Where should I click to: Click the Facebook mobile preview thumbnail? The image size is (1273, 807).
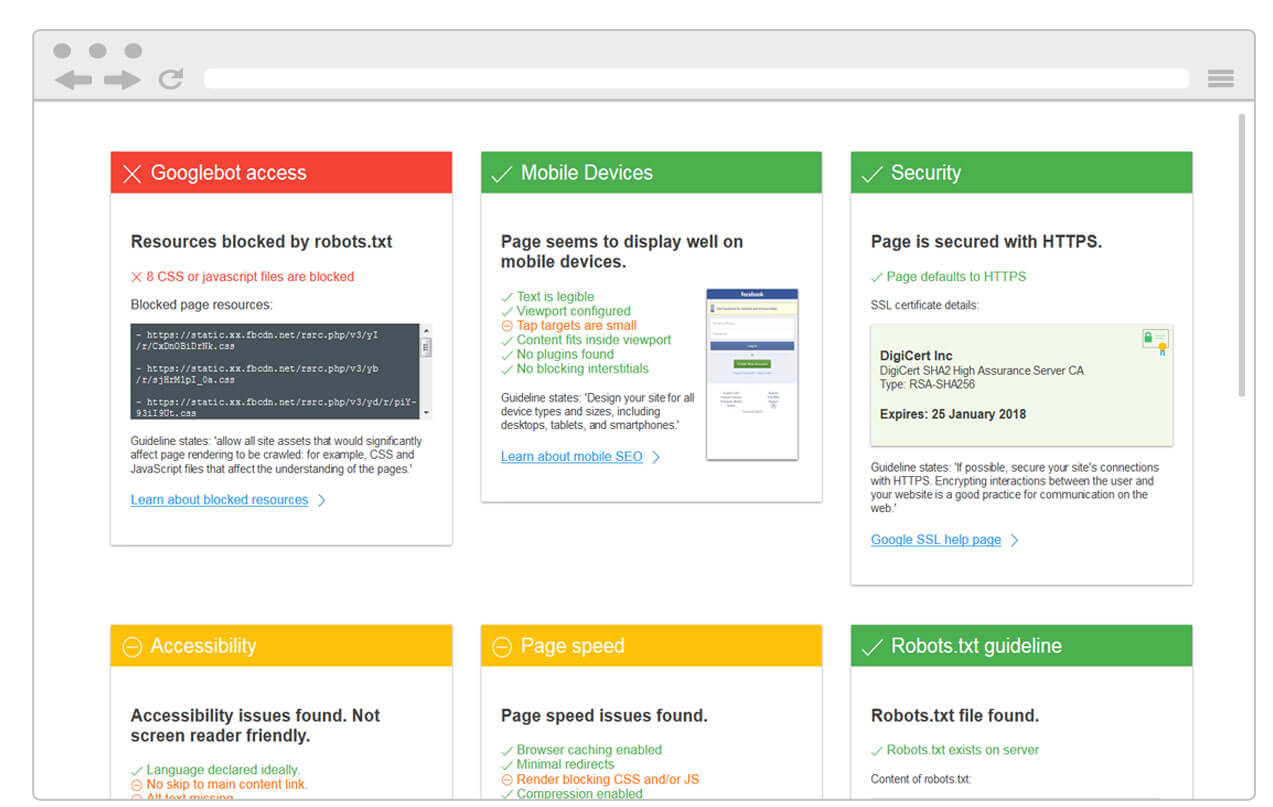752,374
